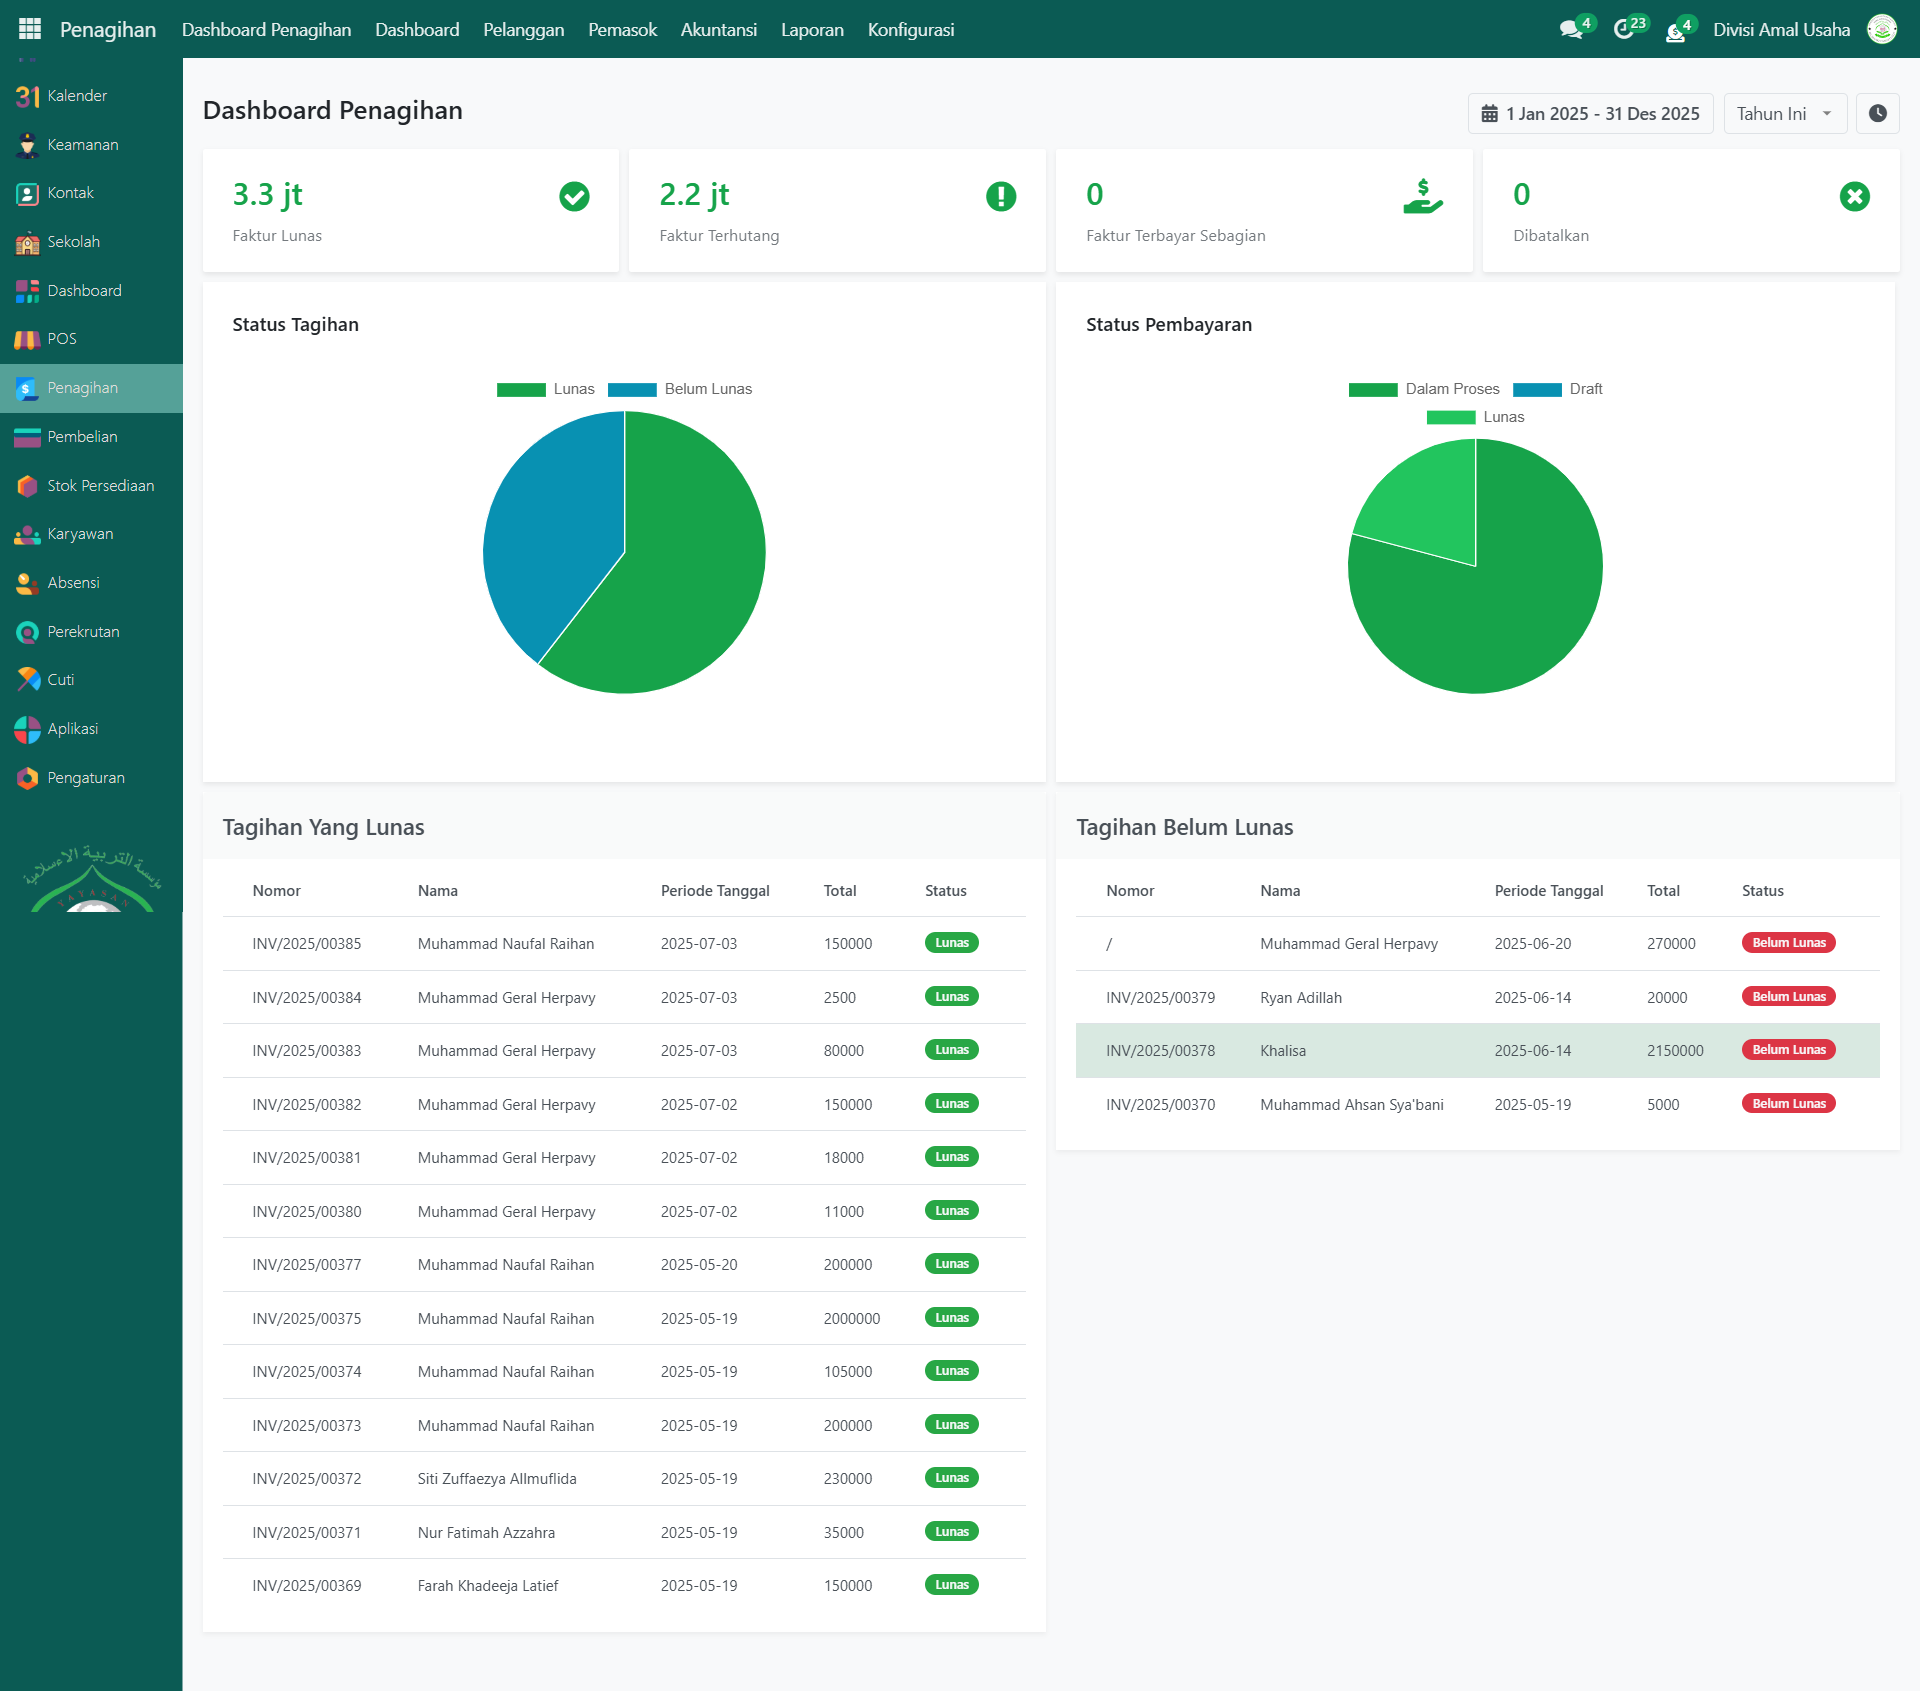The height and width of the screenshot is (1691, 1920).
Task: Open the chat messages icon with badge
Action: tap(1571, 30)
